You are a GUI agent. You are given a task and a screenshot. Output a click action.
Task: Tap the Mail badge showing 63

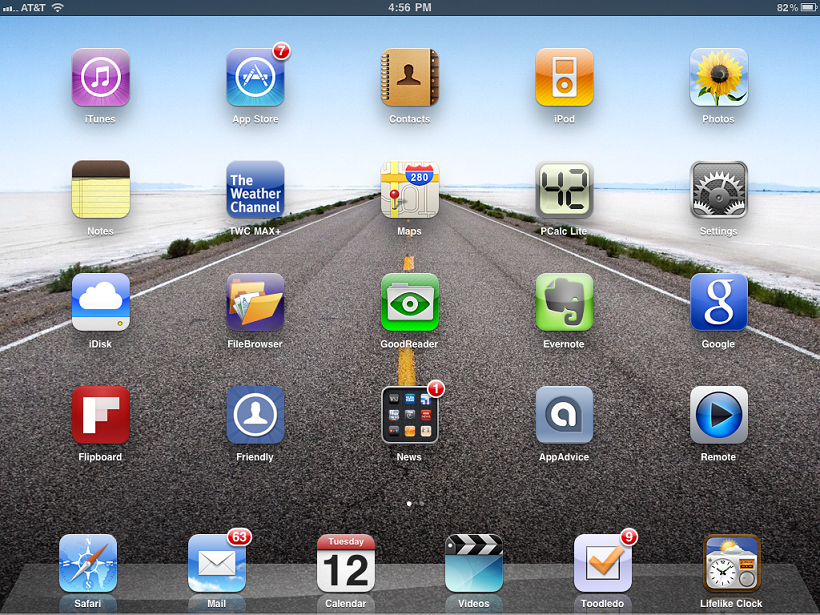point(240,537)
